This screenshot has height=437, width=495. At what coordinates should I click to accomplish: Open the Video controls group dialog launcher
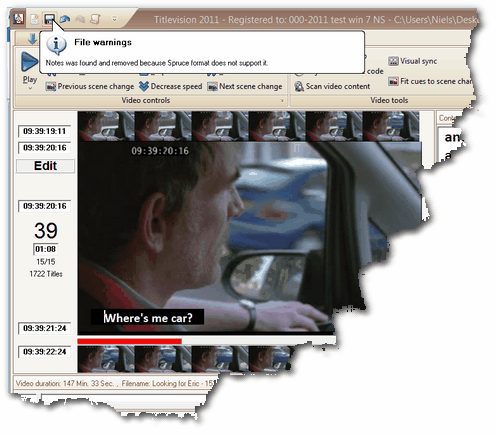tap(282, 100)
